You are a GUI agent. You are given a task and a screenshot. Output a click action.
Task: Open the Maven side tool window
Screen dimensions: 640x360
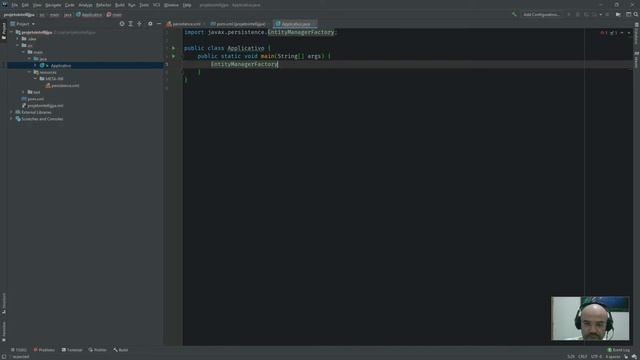636,60
